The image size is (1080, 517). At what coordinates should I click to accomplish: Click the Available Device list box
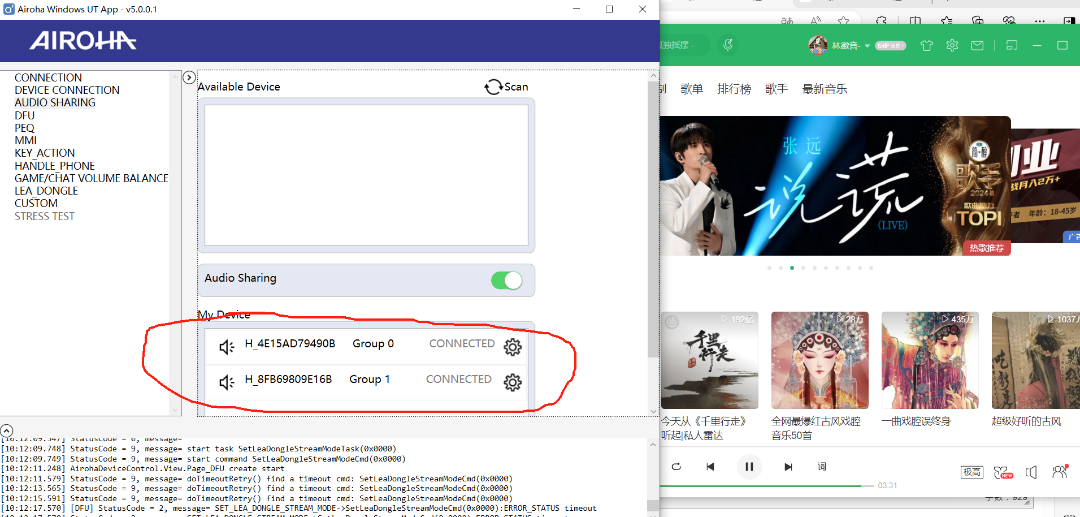pyautogui.click(x=366, y=175)
